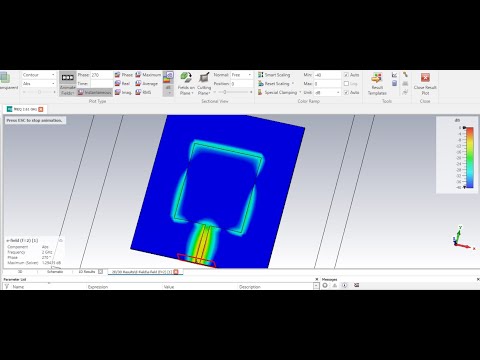Close the Parameter List panel
Viewport: 480px width, 360px height.
317,279
